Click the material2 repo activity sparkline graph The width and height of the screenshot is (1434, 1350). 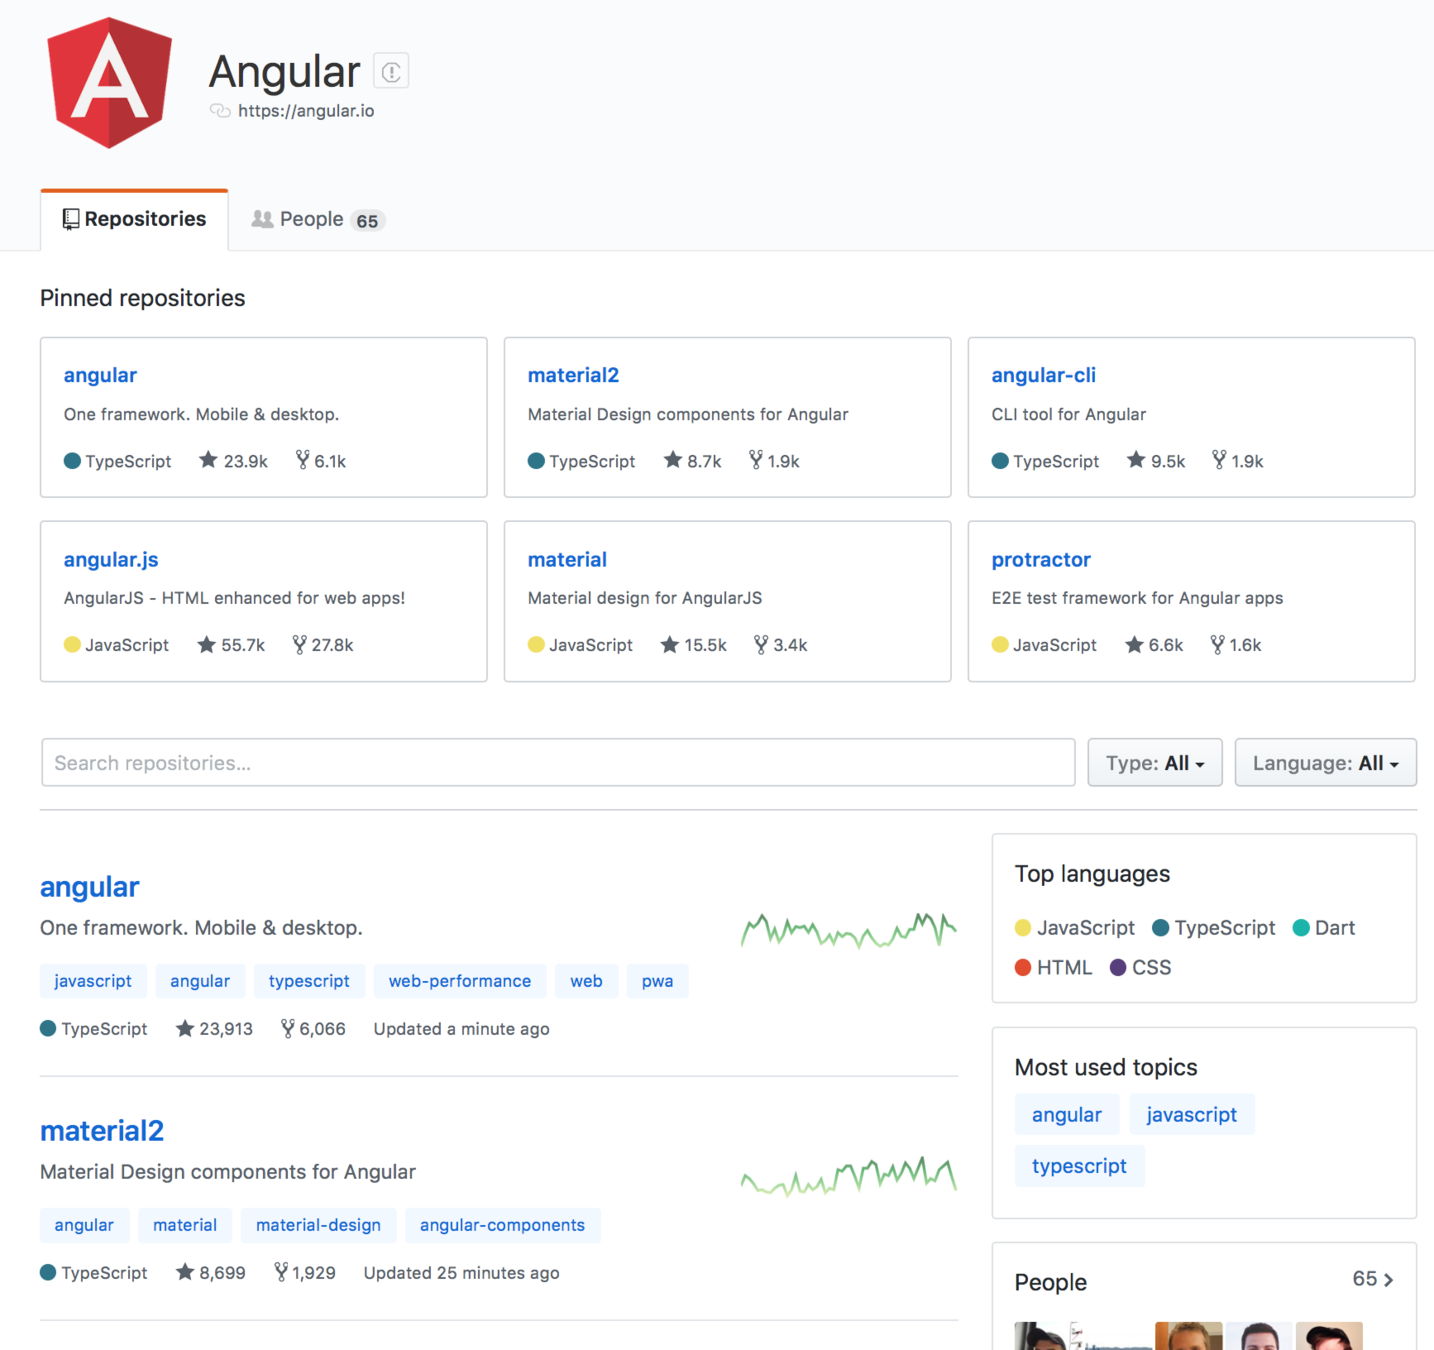pyautogui.click(x=848, y=1176)
